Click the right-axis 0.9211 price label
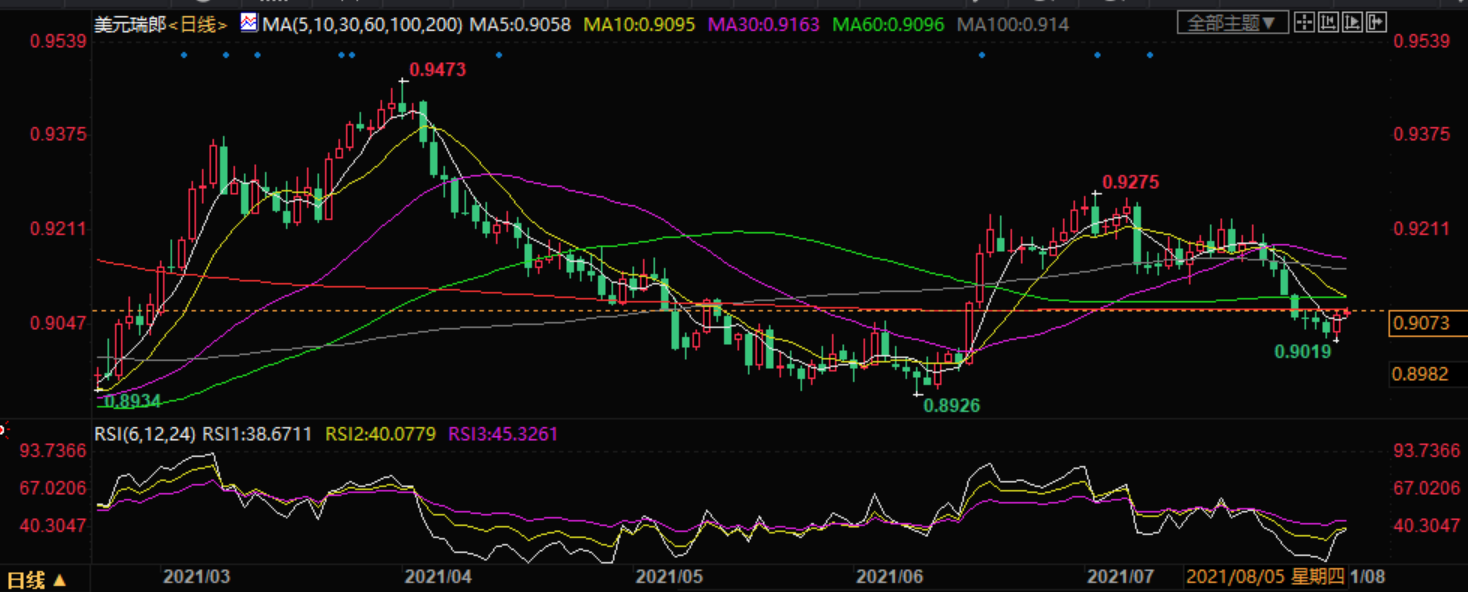The image size is (1468, 592). [1421, 229]
